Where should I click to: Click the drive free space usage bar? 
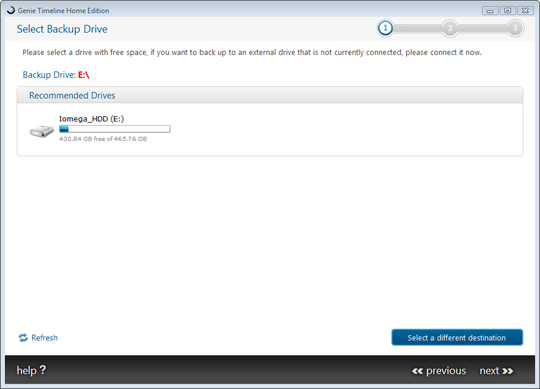pos(115,129)
